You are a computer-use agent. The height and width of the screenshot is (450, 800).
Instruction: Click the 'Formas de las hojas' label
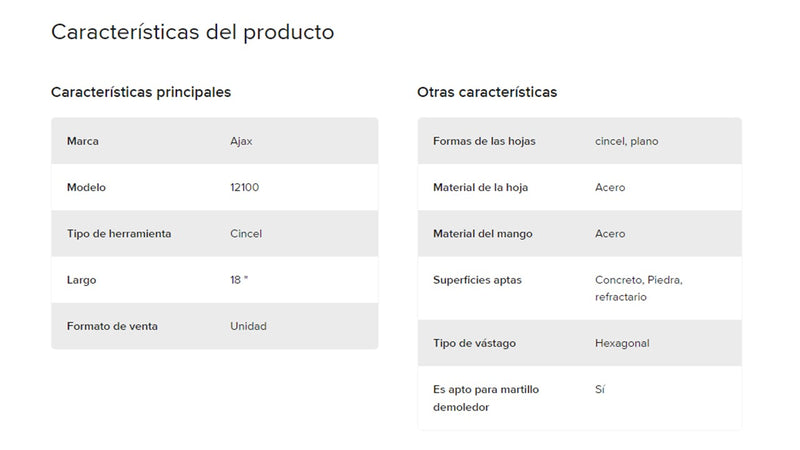(484, 141)
